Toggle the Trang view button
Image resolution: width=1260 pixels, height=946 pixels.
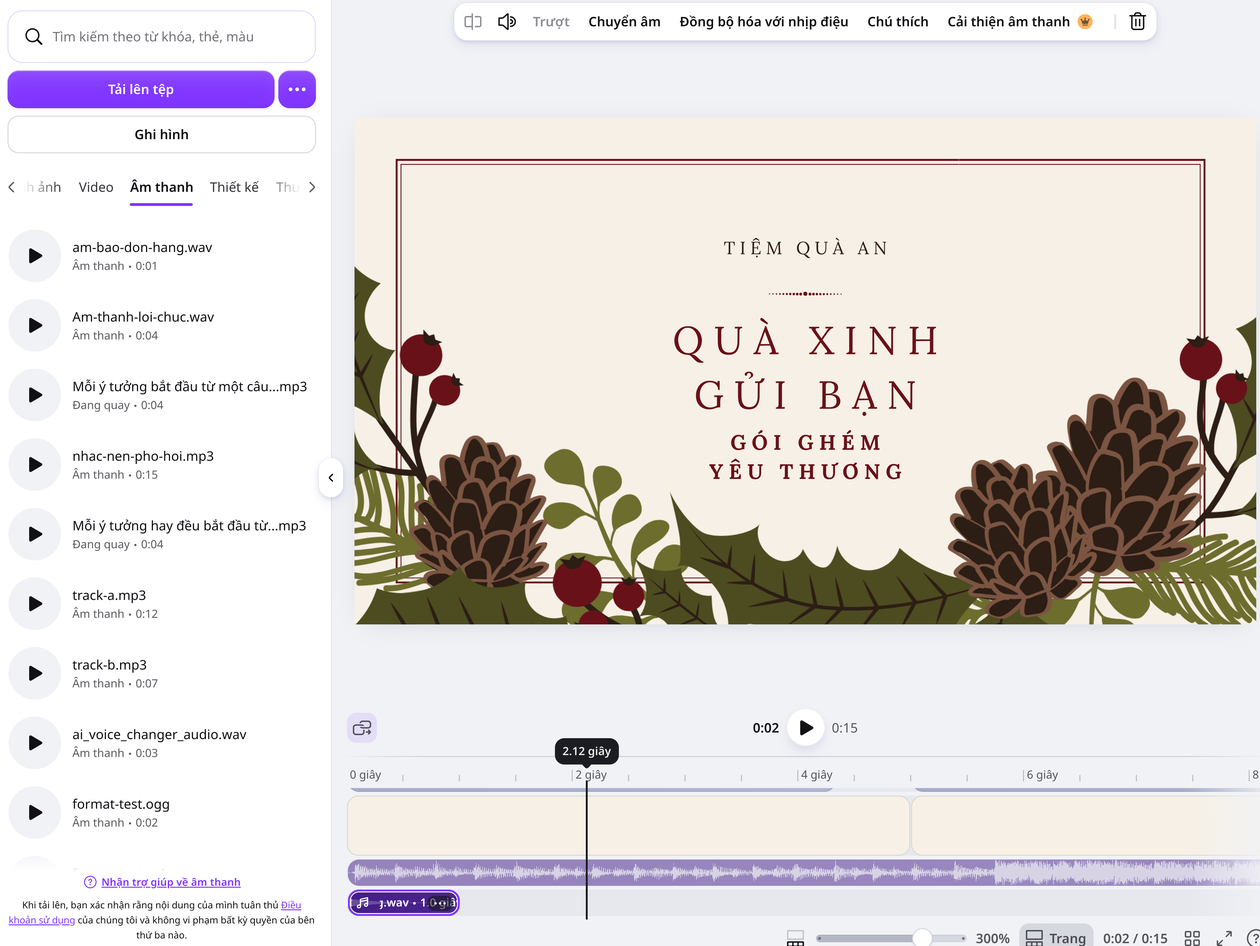pos(1056,938)
